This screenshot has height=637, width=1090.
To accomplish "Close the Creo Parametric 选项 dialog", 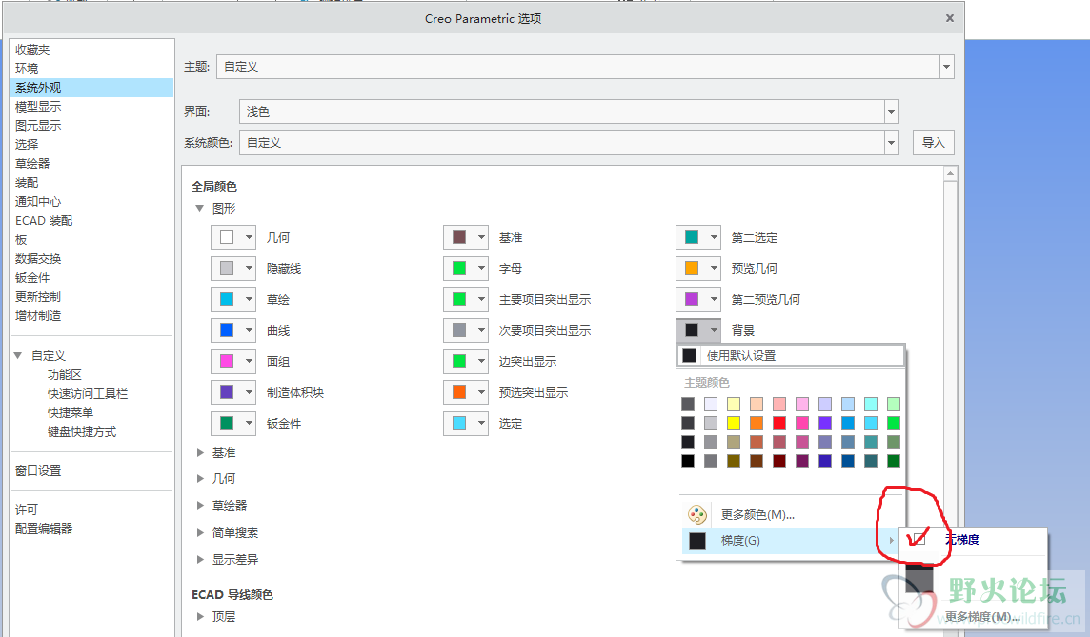I will (x=950, y=18).
